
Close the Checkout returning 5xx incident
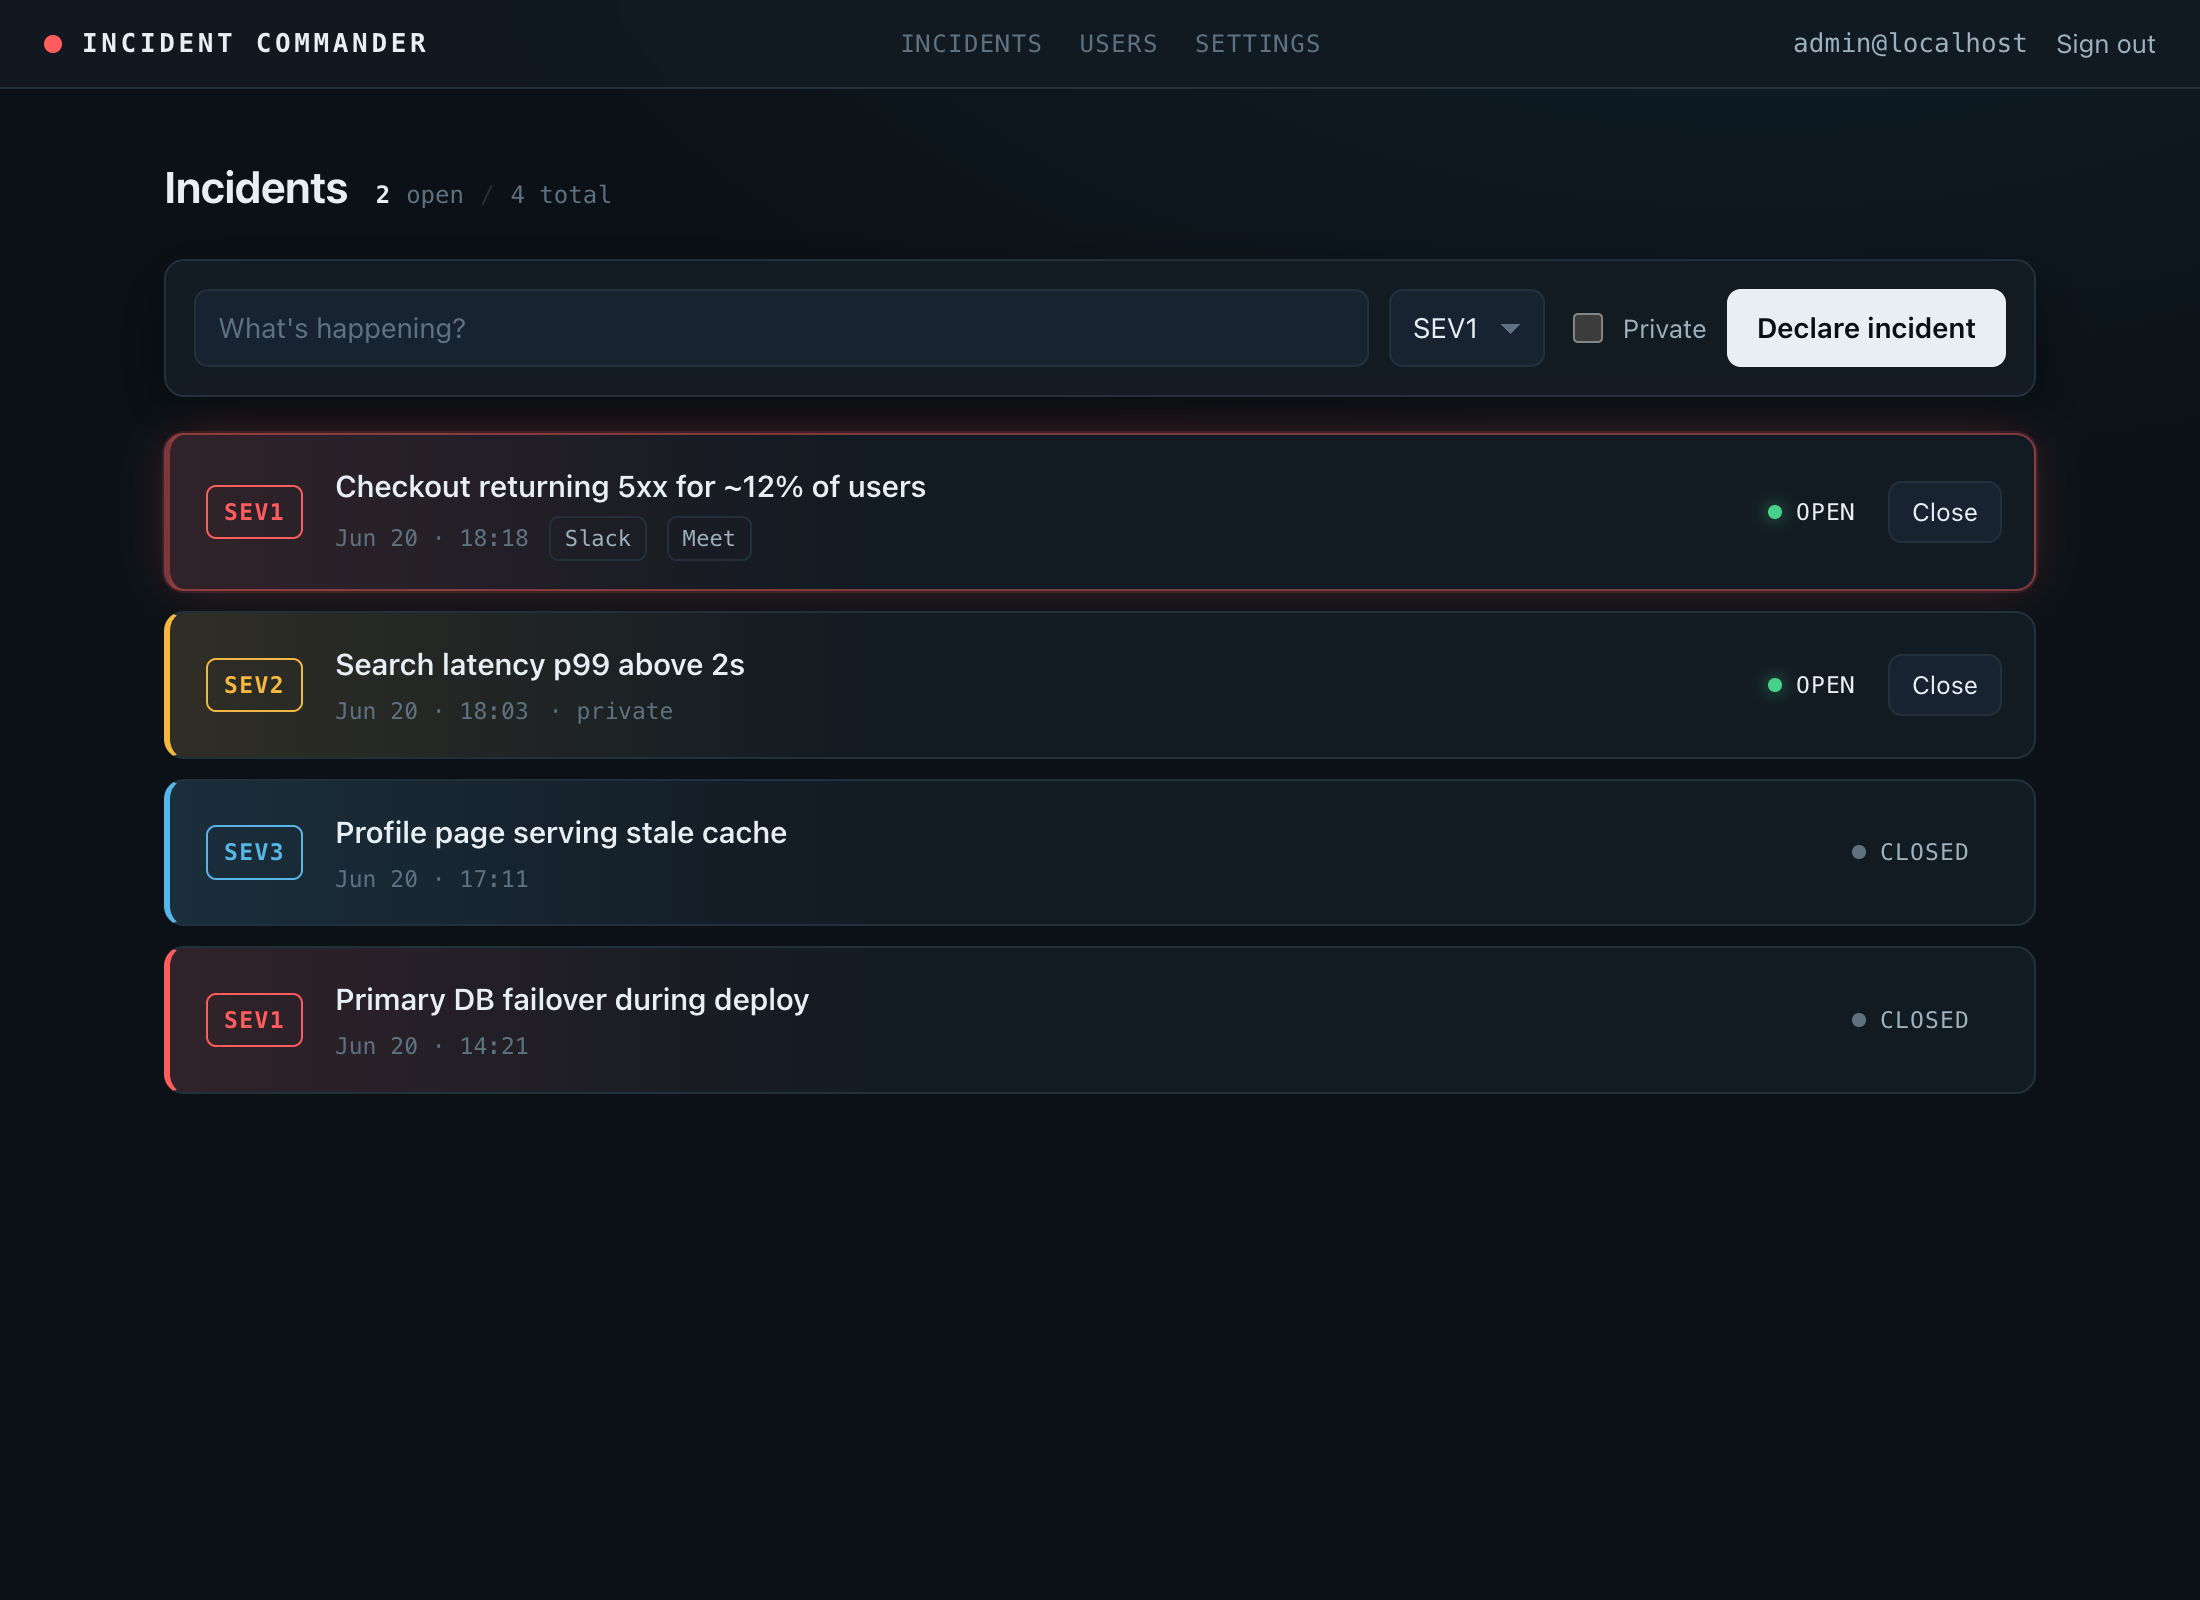[x=1944, y=512]
